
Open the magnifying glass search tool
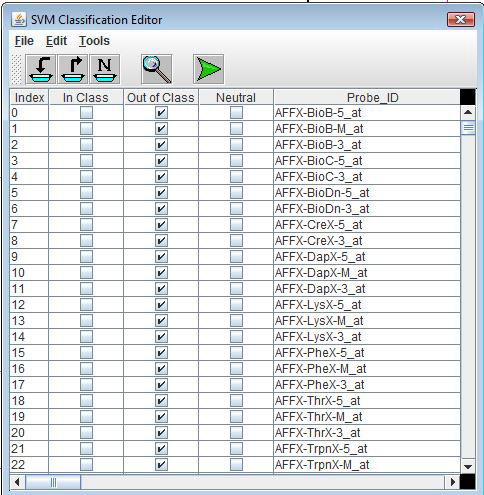(x=157, y=69)
